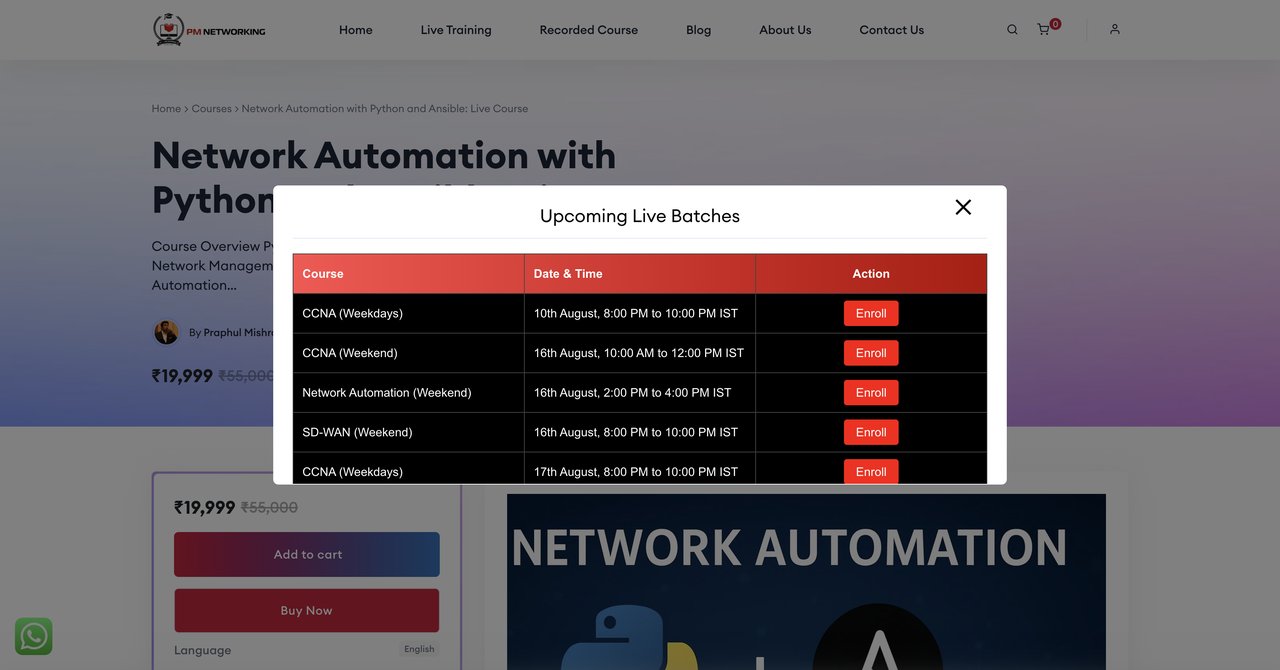Go to Home in navigation menu
The image size is (1280, 670).
pyautogui.click(x=356, y=30)
